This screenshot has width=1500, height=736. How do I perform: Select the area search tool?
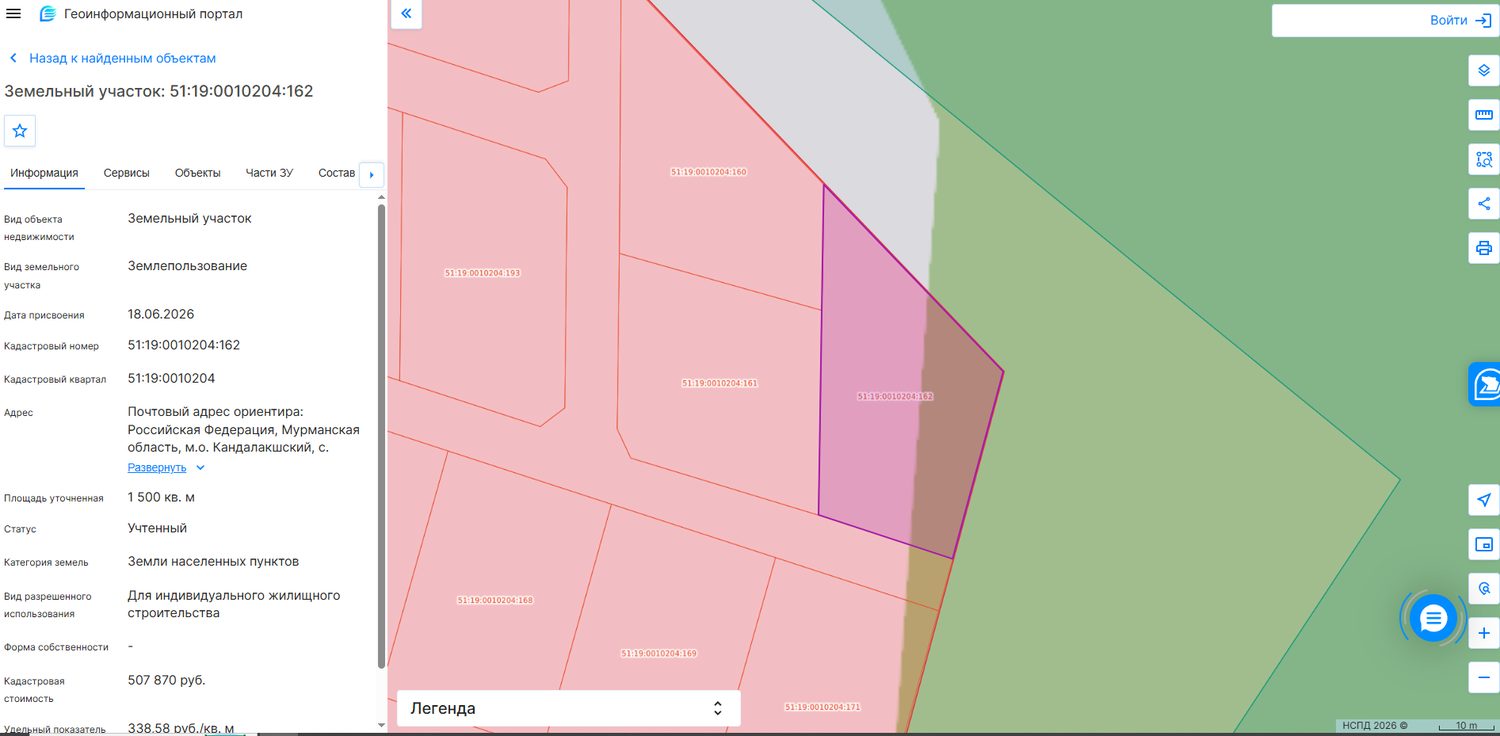tap(1484, 159)
